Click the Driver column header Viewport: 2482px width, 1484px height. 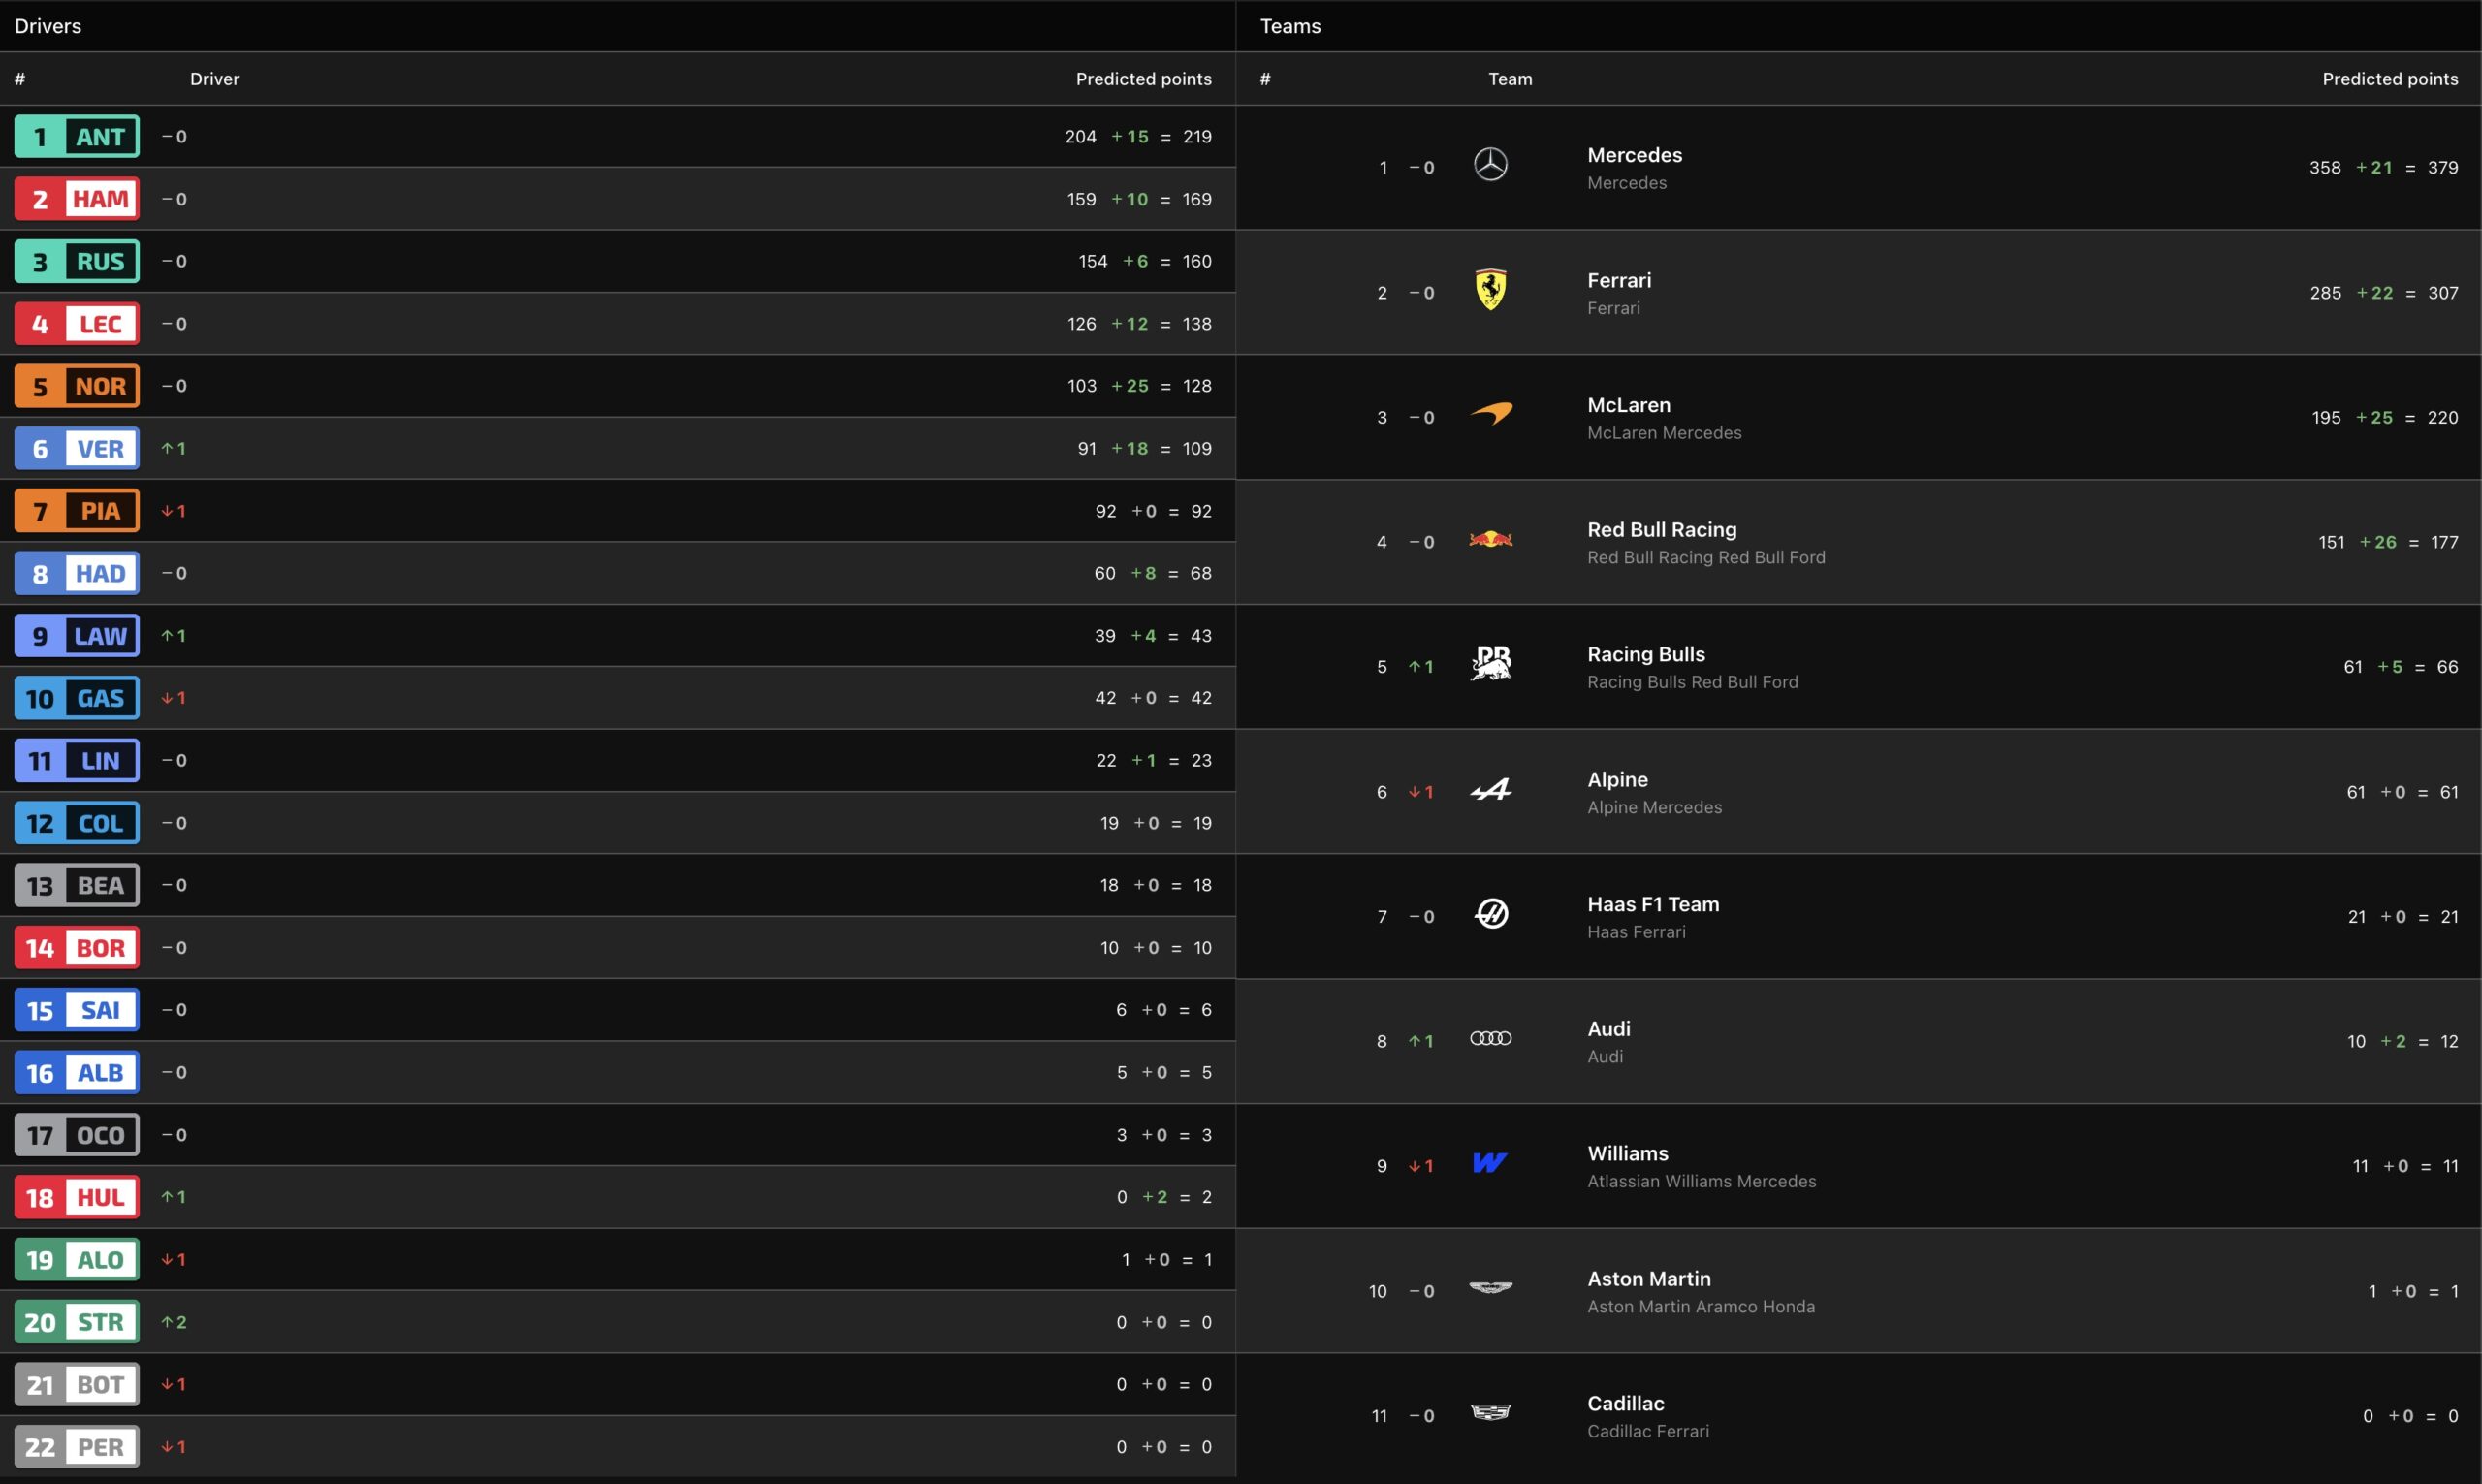click(x=214, y=79)
